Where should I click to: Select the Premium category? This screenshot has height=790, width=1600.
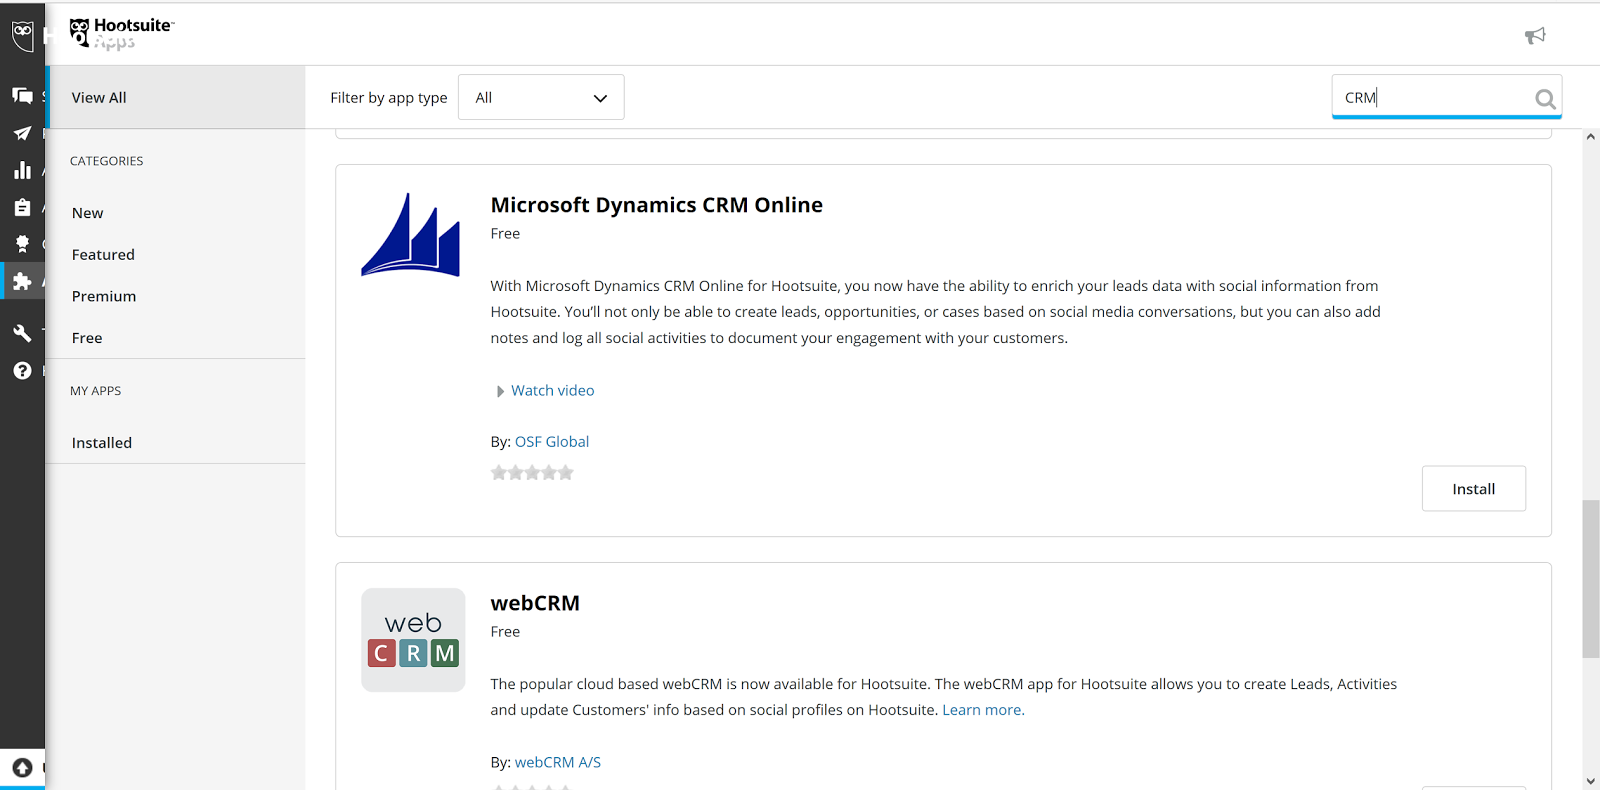[x=104, y=296]
